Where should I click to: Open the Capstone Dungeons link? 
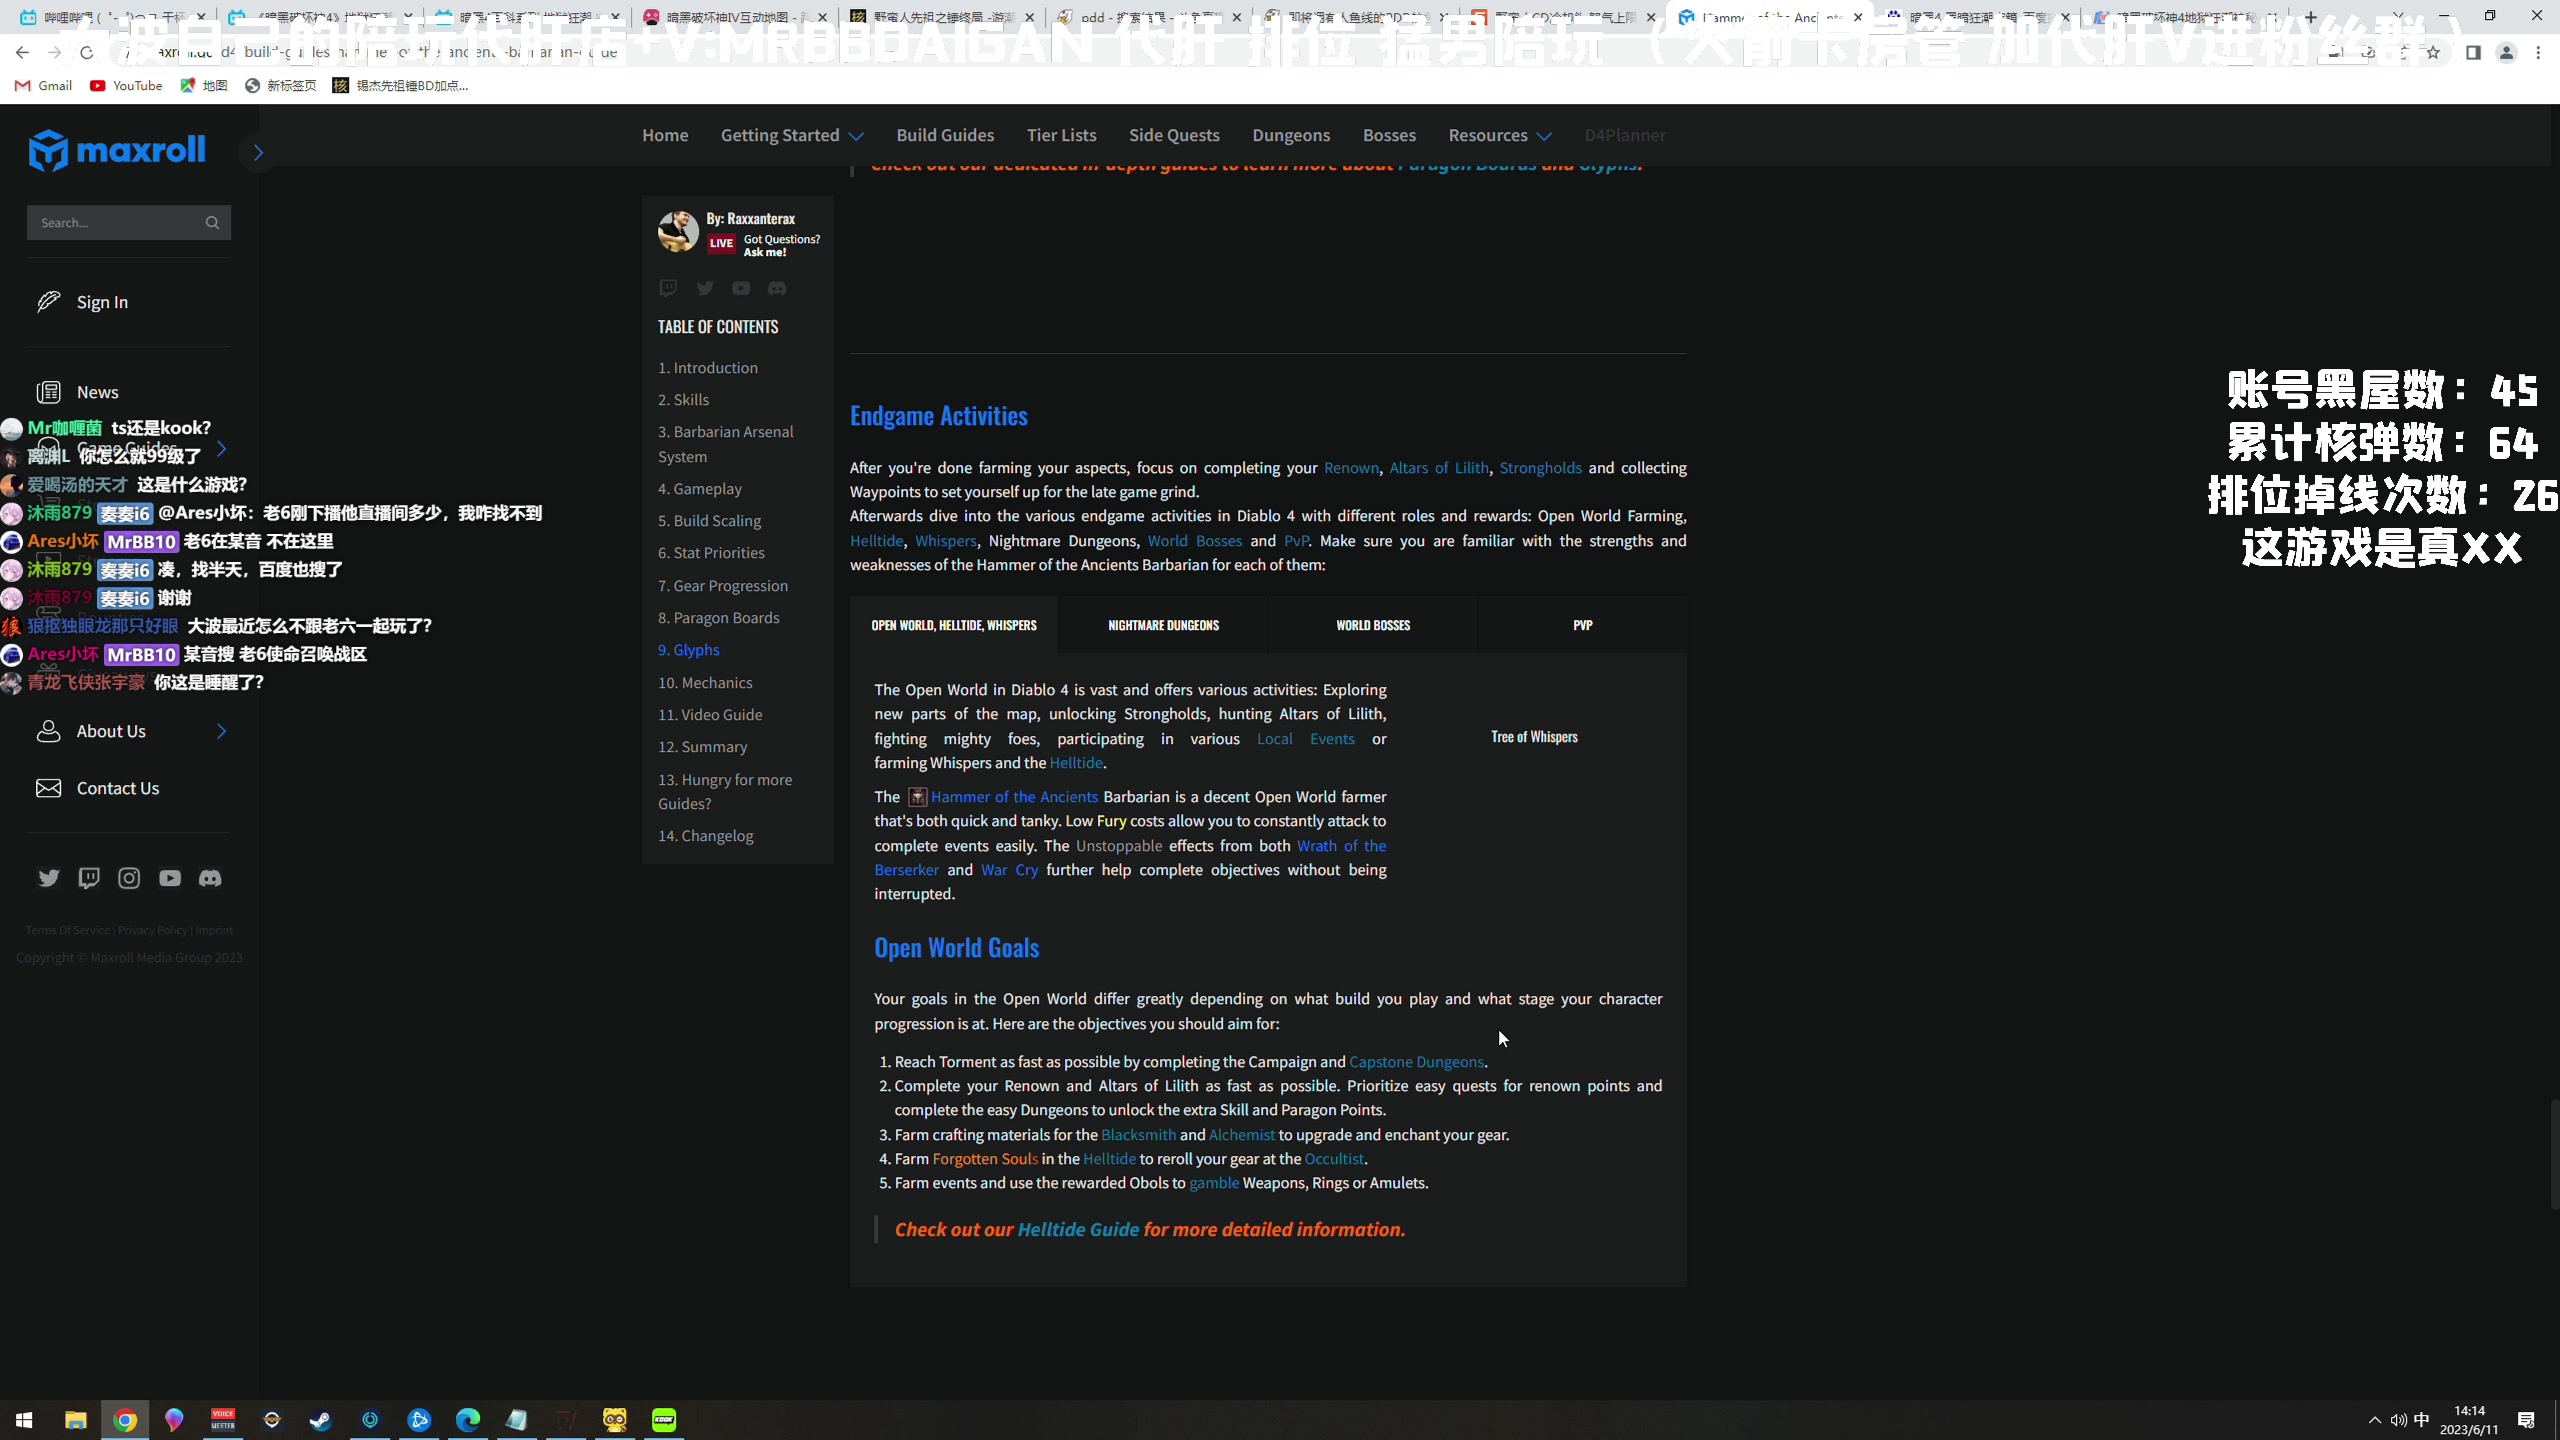1416,1062
